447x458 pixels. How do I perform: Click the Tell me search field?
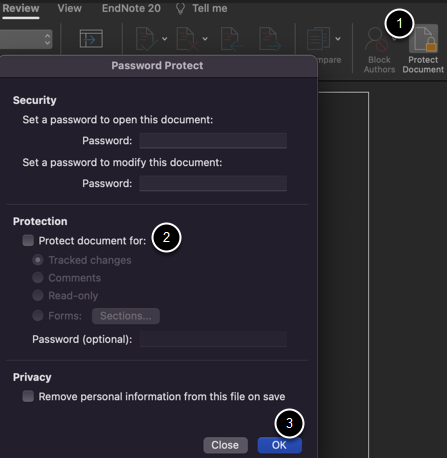[x=210, y=8]
